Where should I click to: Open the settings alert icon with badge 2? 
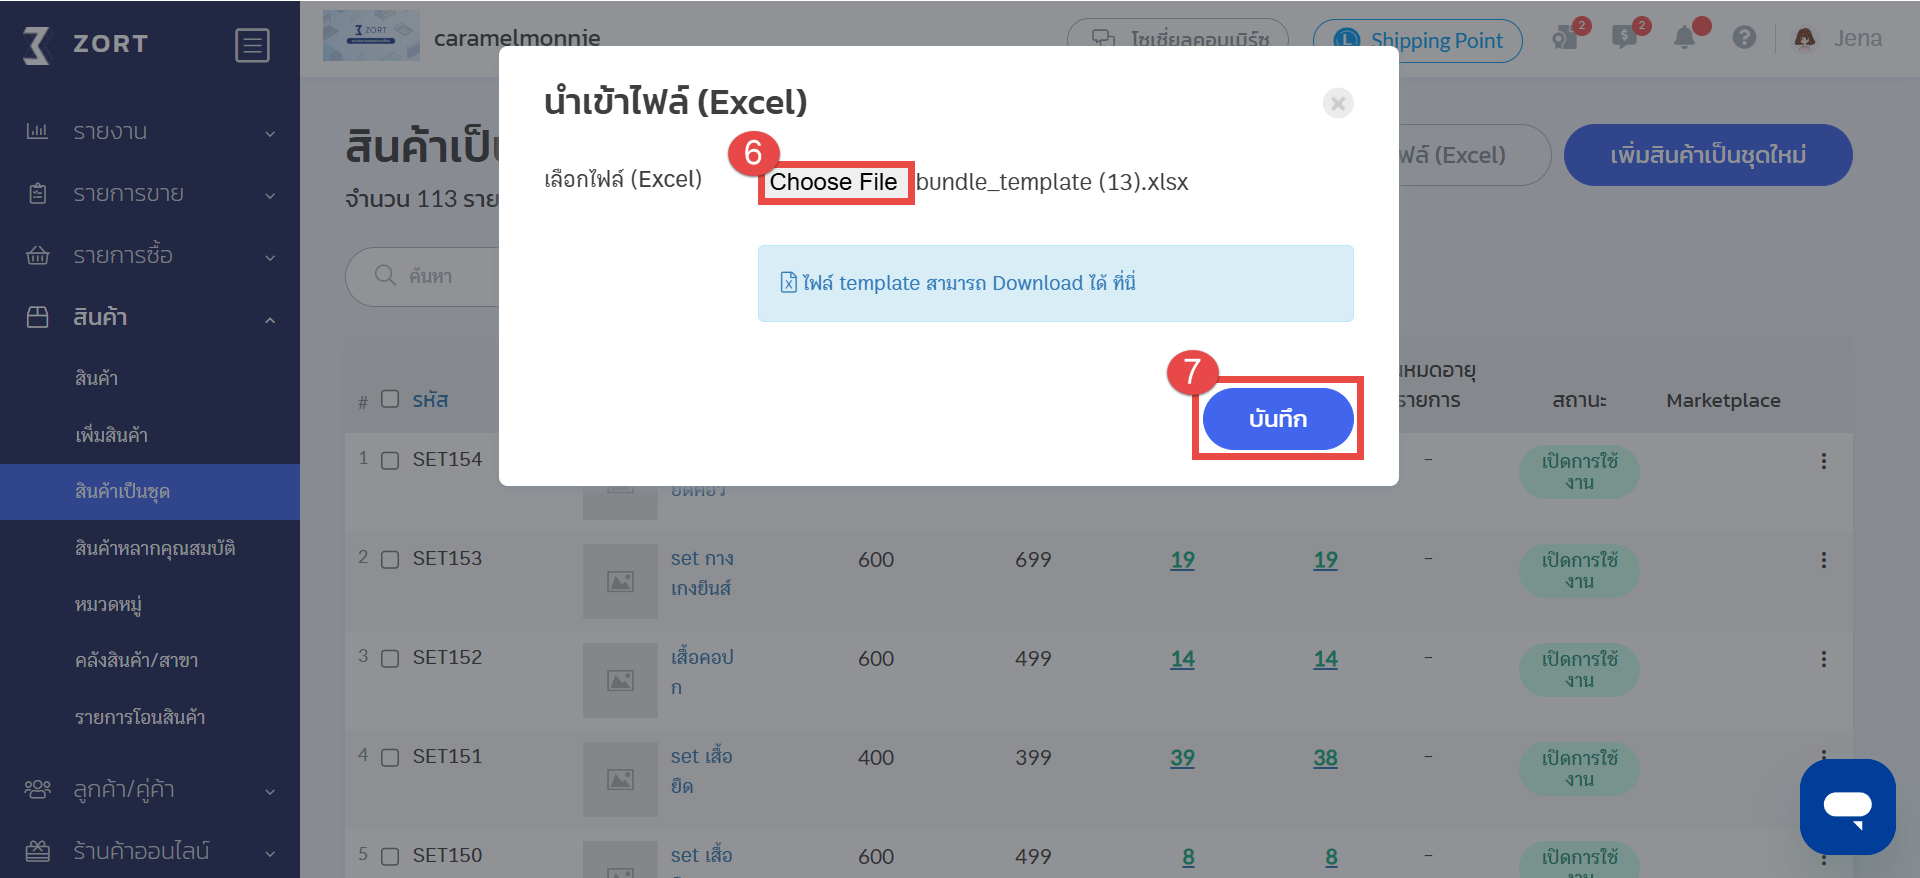pos(1565,38)
